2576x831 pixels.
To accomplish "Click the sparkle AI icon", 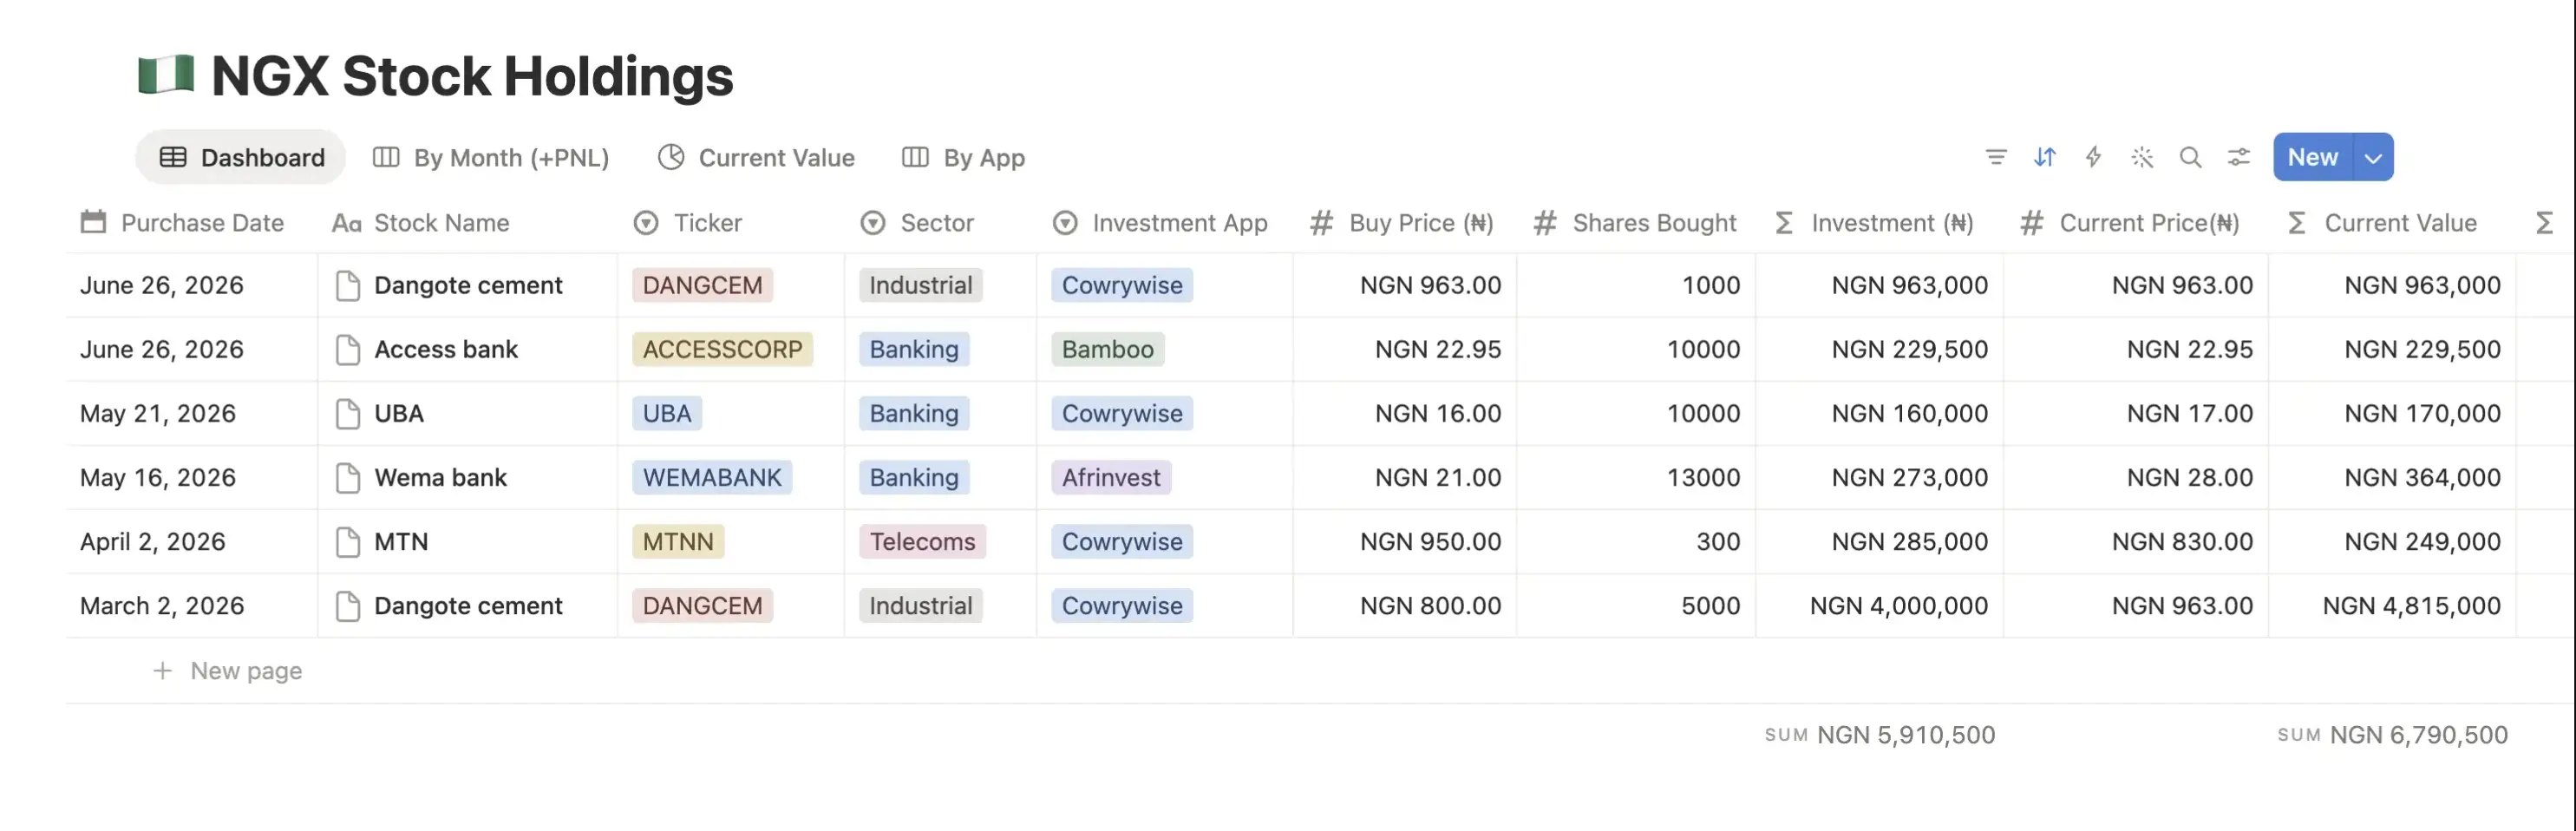I will 2141,157.
